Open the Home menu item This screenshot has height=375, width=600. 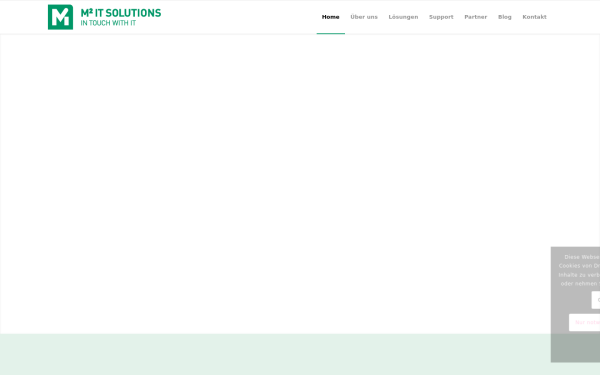[x=331, y=17]
